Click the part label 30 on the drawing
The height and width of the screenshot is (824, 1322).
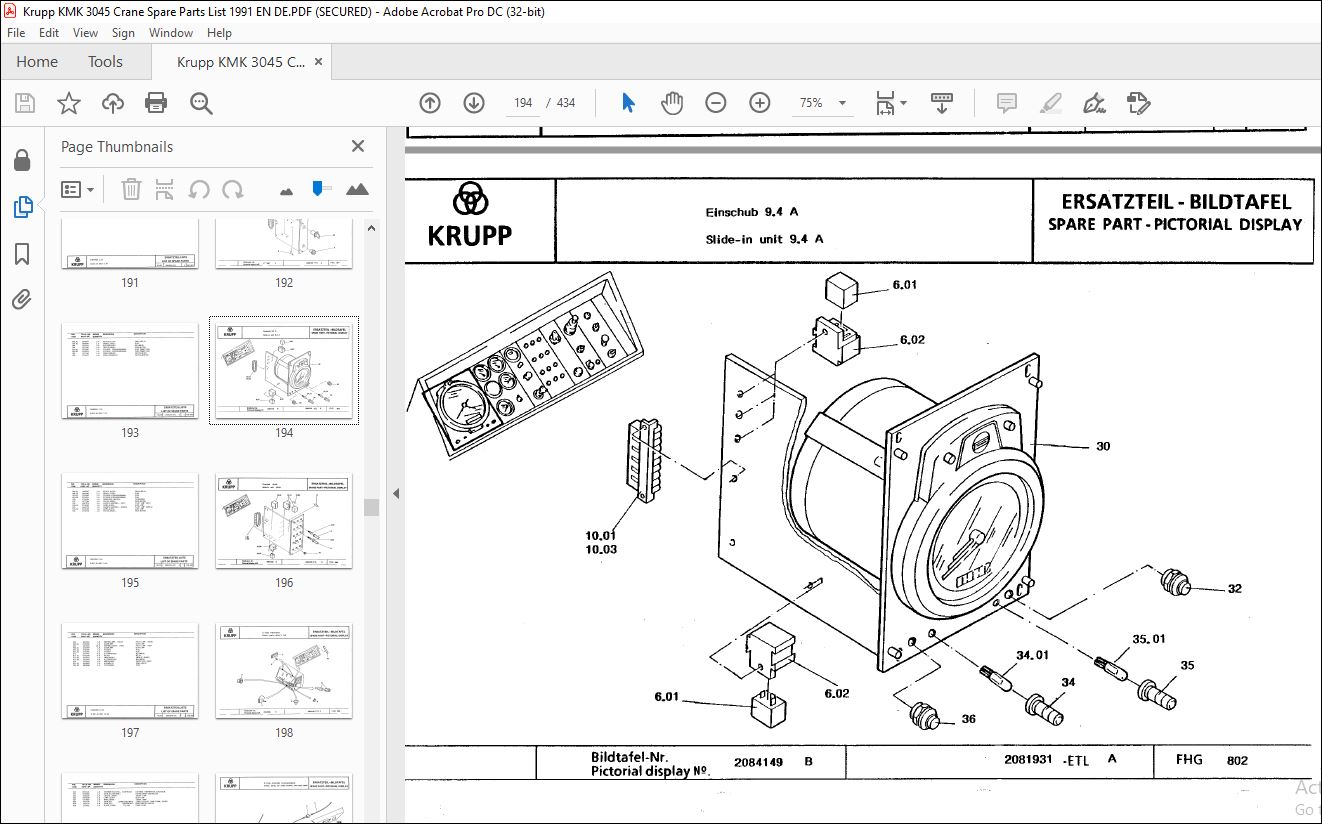(1102, 446)
